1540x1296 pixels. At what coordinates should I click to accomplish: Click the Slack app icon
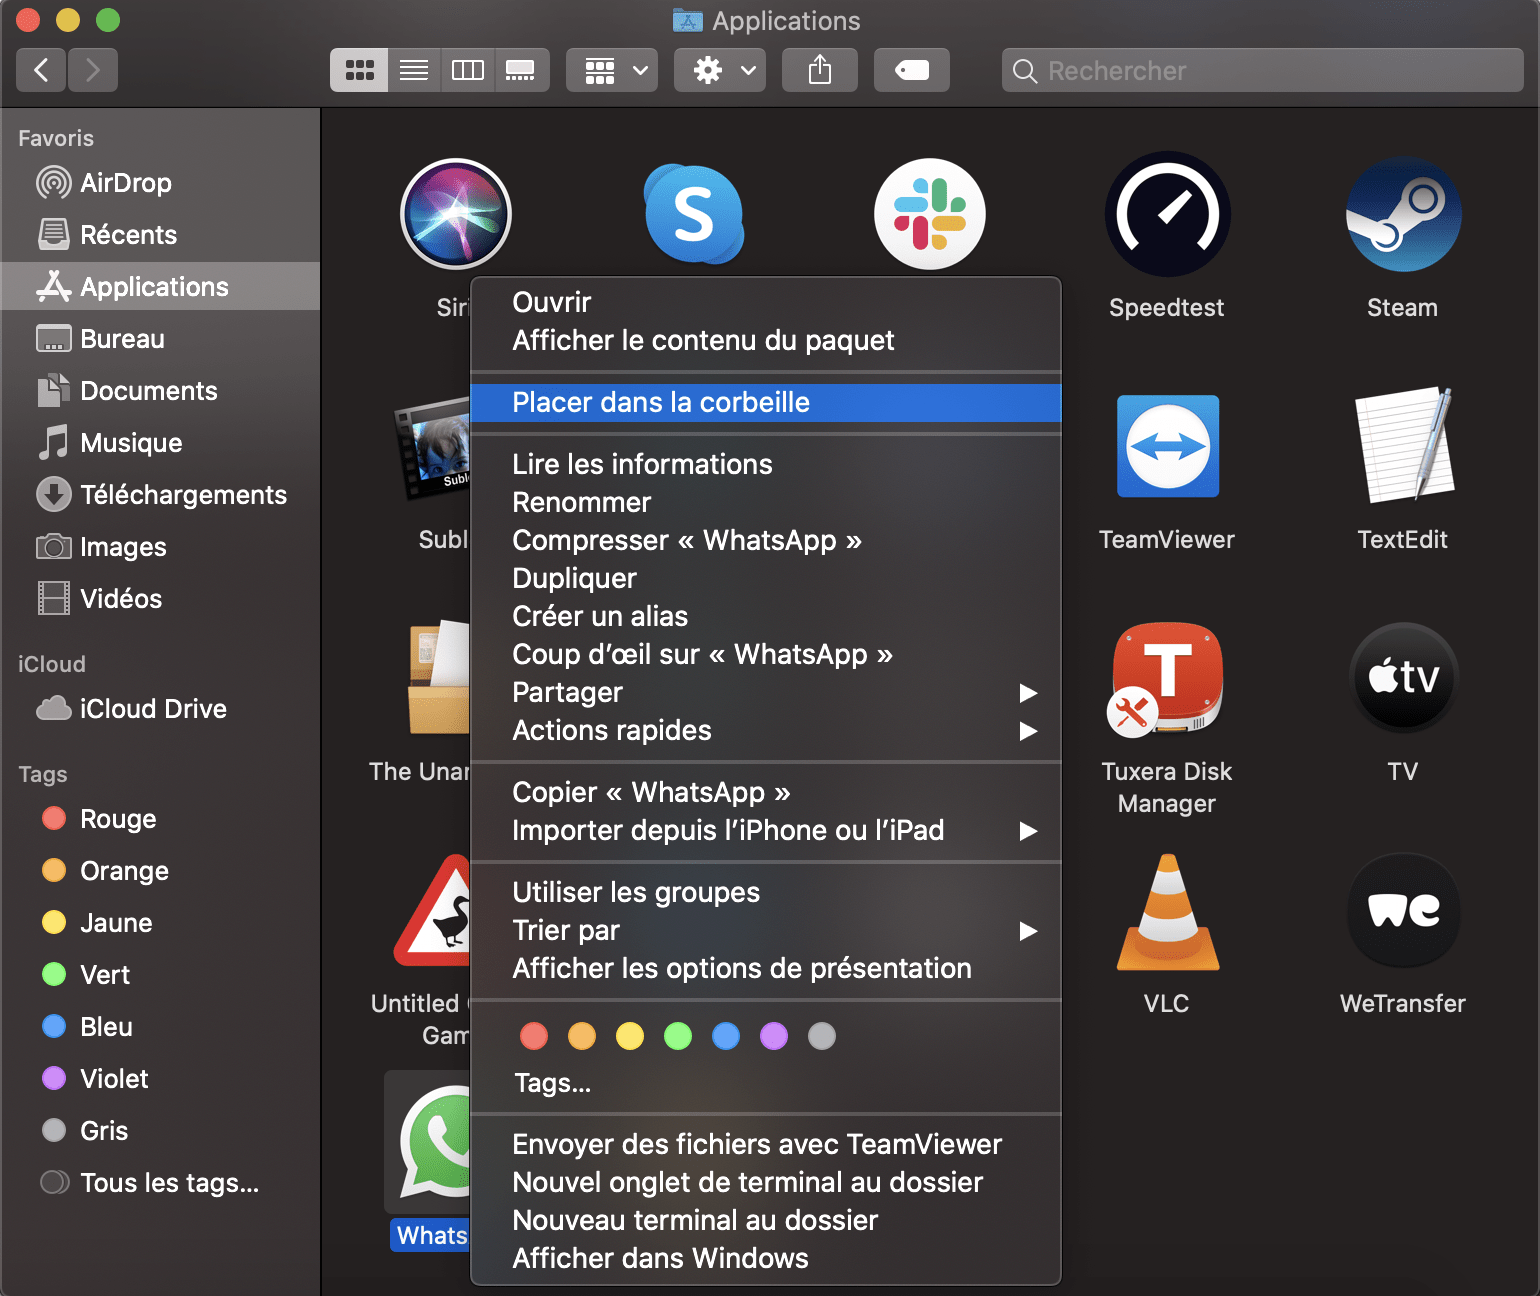929,215
